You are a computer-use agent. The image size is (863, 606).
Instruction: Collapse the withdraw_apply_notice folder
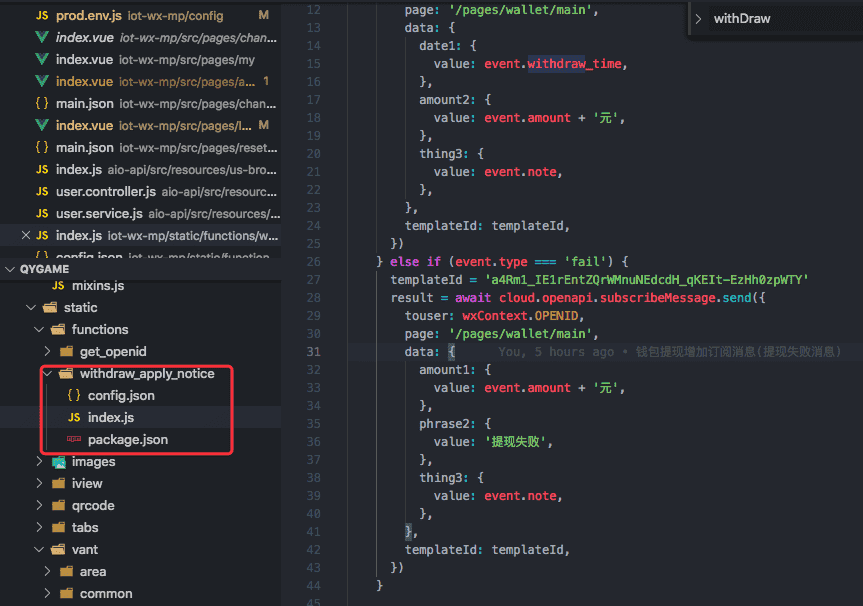[x=48, y=374]
